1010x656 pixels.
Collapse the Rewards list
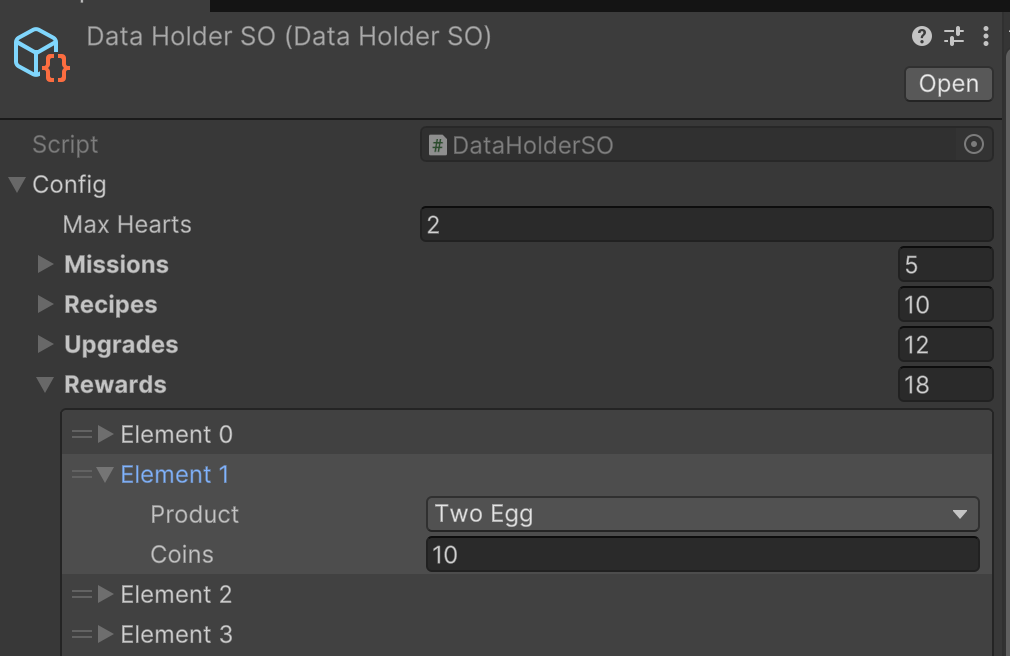coord(44,385)
